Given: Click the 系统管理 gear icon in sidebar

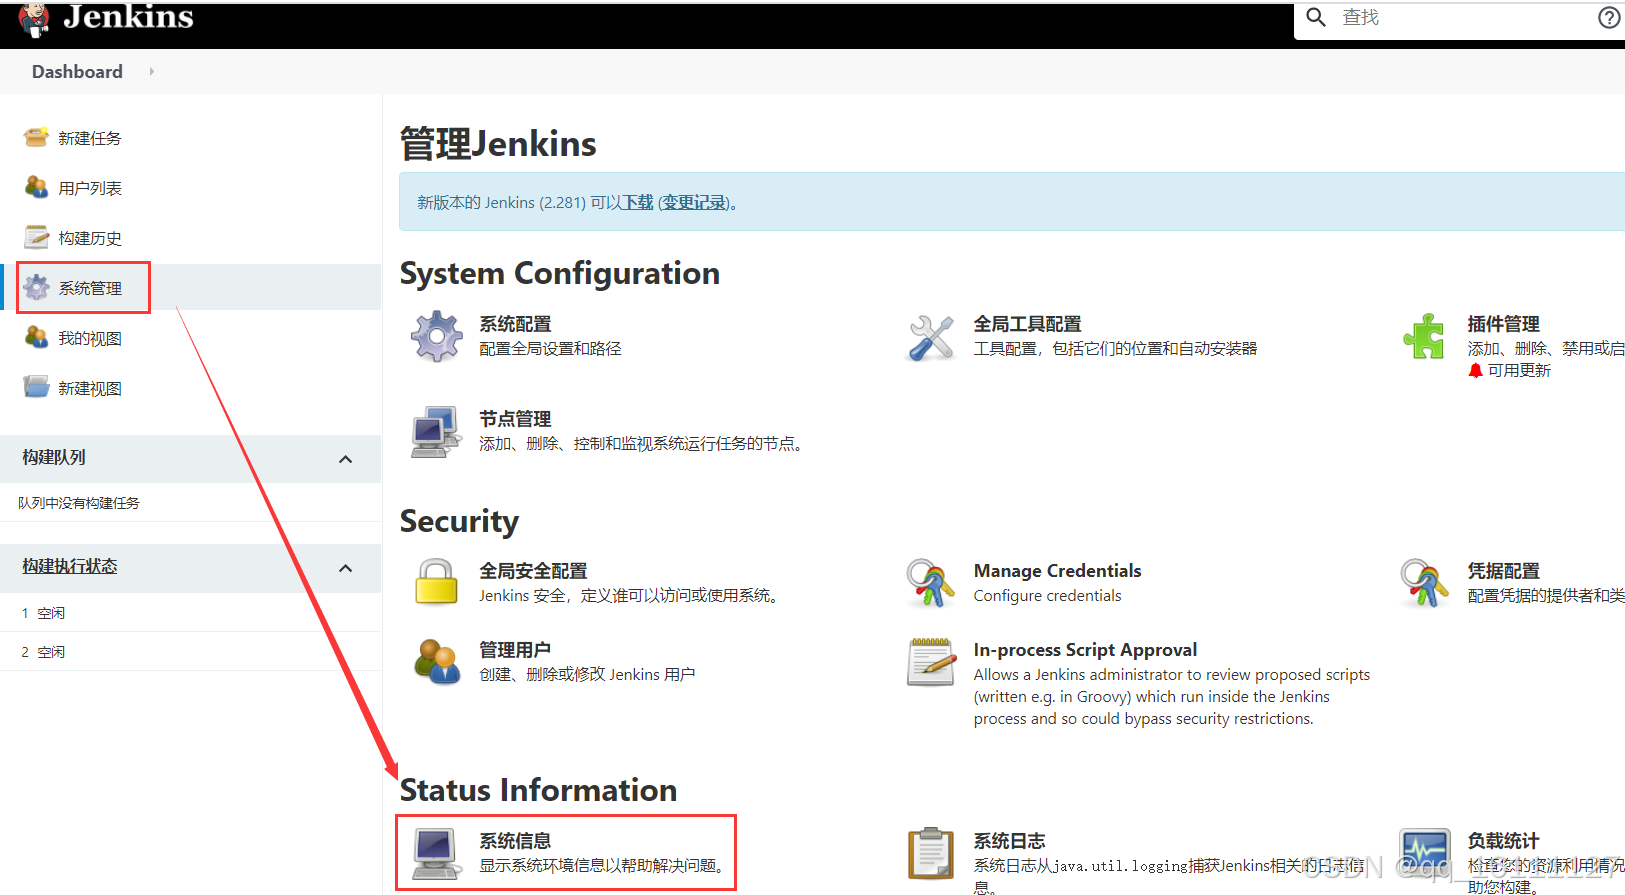Looking at the screenshot, I should click(x=36, y=287).
